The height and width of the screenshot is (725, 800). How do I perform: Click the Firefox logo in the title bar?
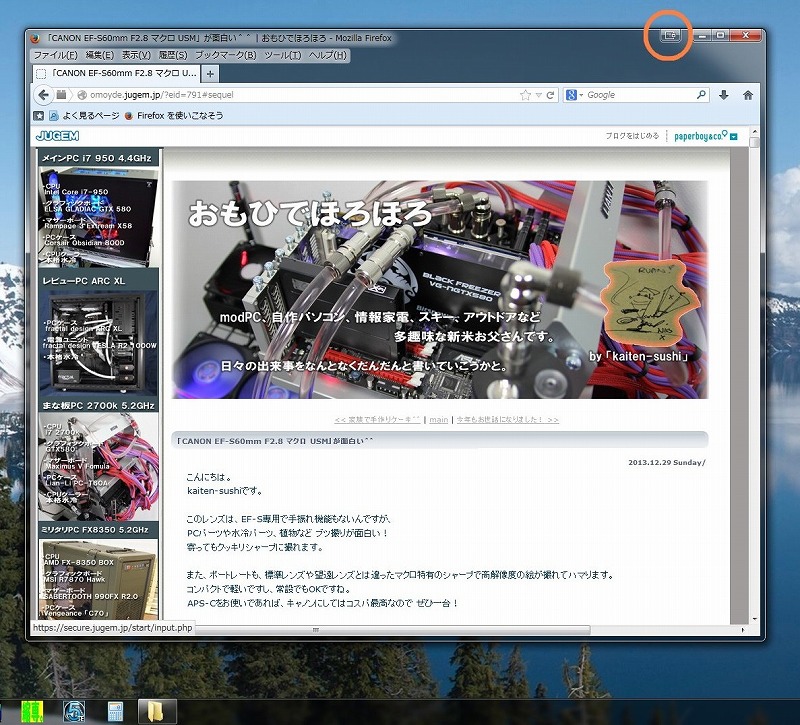pos(35,38)
